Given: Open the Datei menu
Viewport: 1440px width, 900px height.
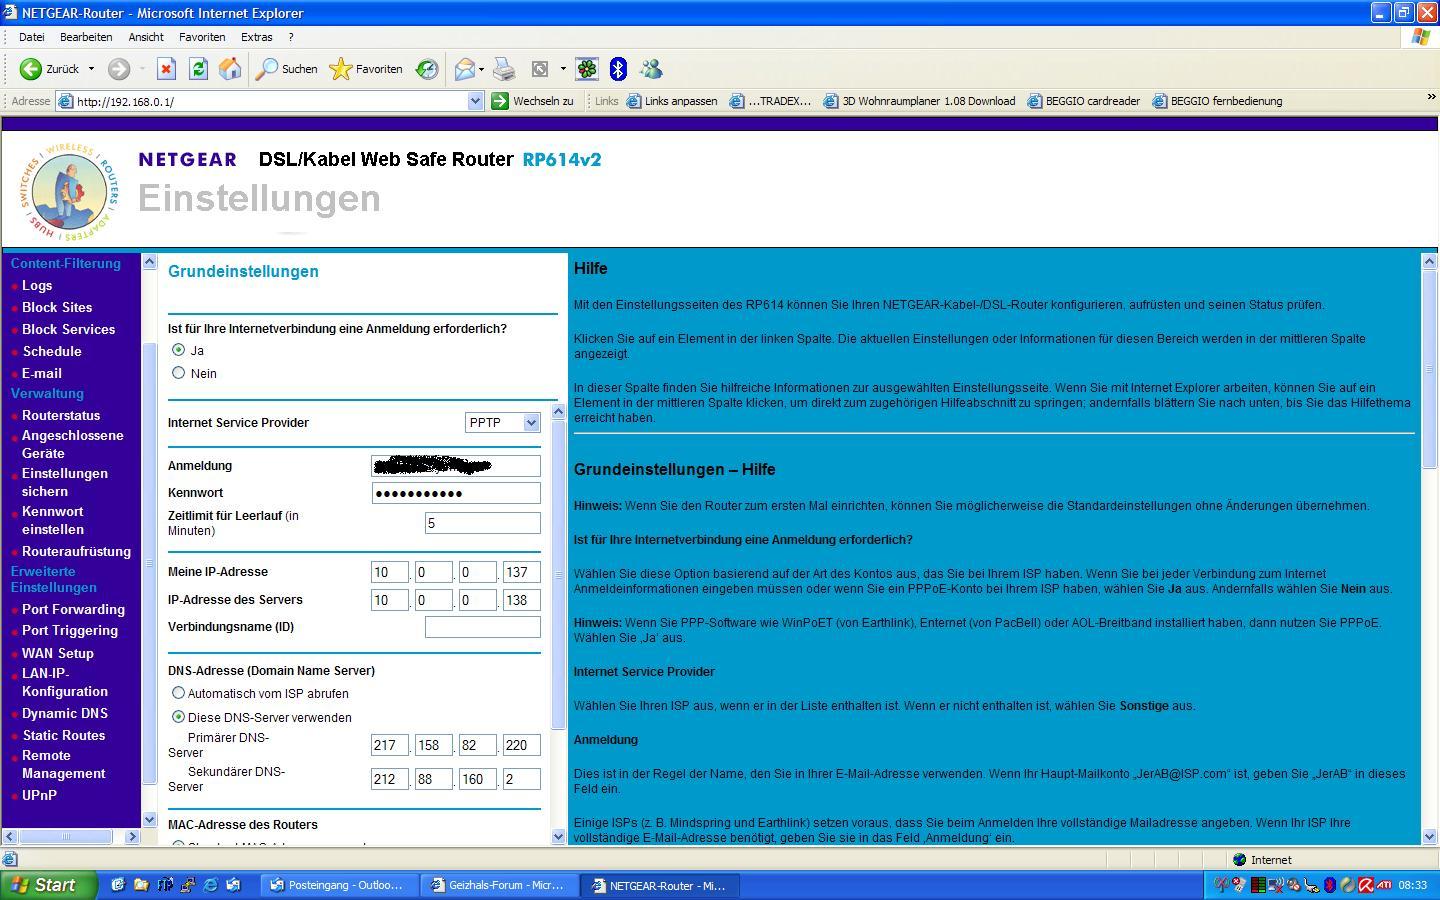Looking at the screenshot, I should click(x=32, y=37).
